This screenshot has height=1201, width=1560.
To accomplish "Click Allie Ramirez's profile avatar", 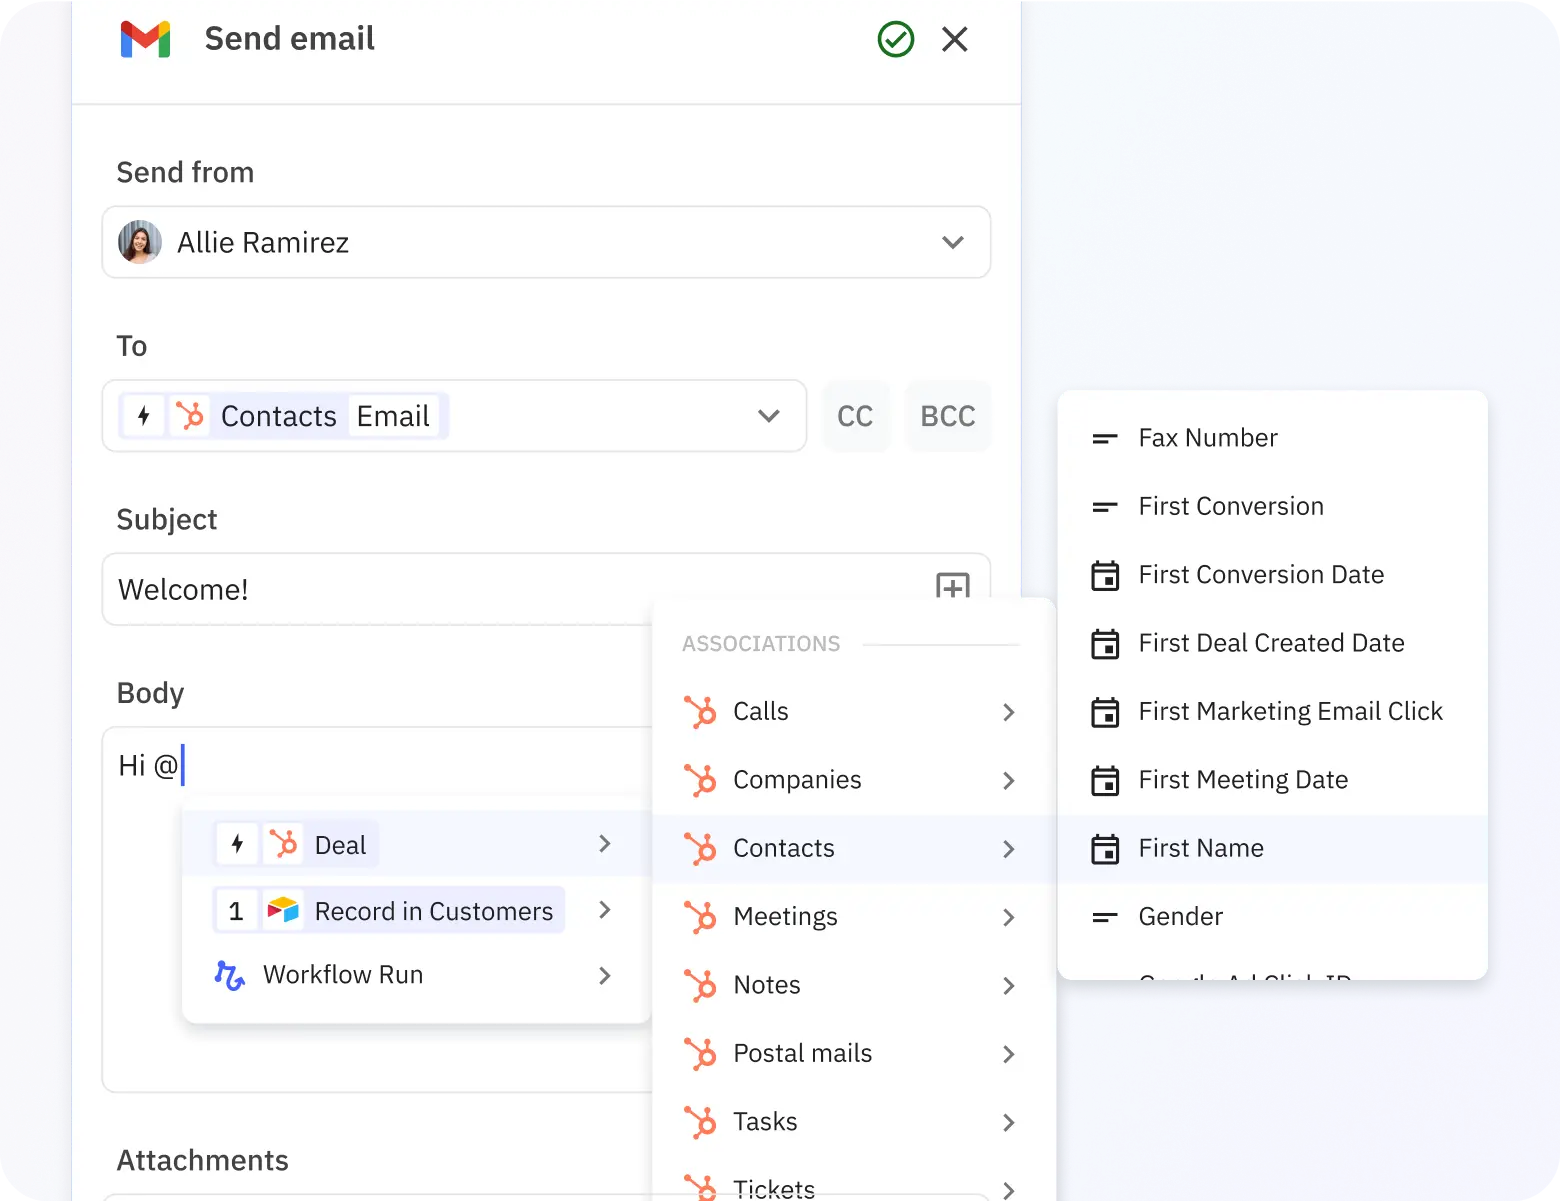I will pyautogui.click(x=140, y=242).
